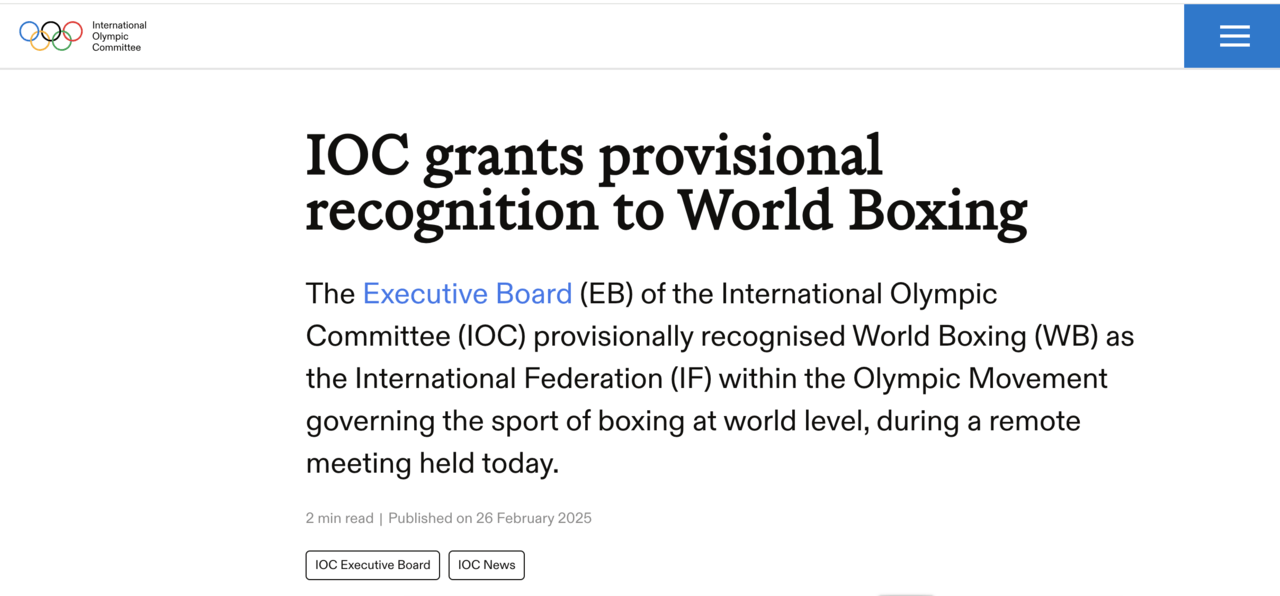This screenshot has width=1280, height=596.
Task: Select the IOC News tag
Action: [487, 565]
